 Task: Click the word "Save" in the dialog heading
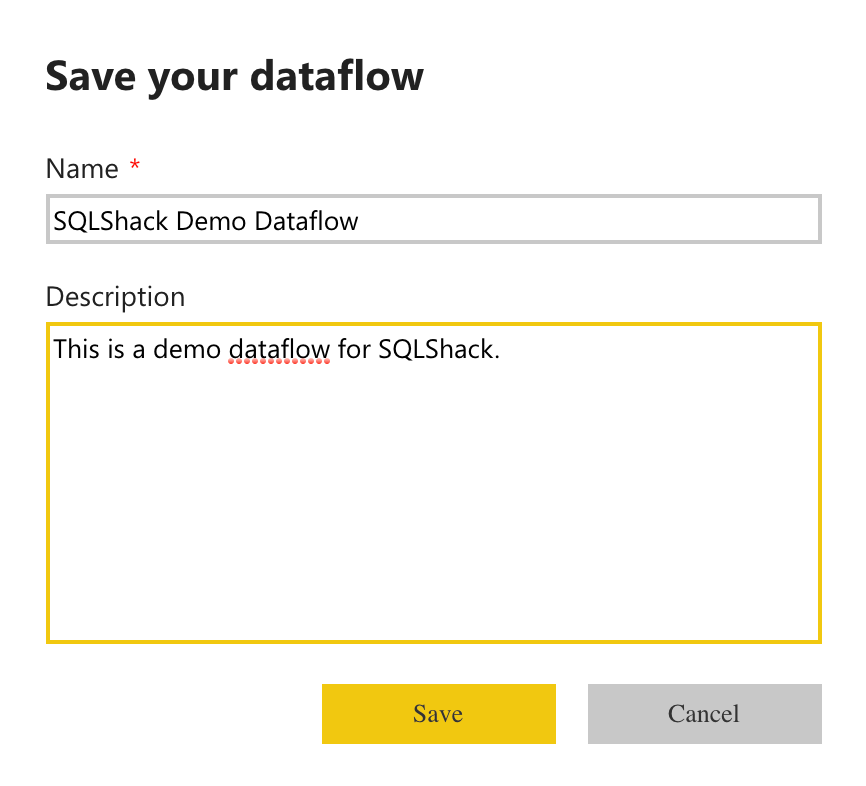click(x=89, y=77)
